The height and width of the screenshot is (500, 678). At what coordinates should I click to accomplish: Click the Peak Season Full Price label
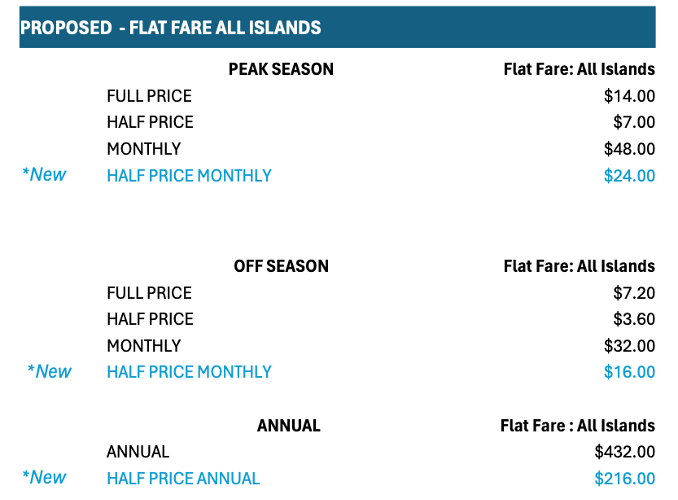tap(149, 96)
